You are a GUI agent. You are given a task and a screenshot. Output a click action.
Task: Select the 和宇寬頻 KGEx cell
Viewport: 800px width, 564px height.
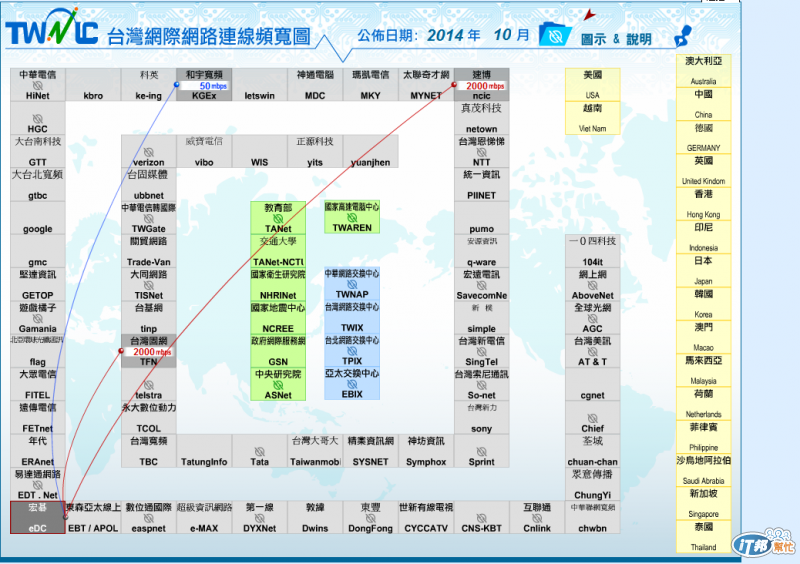(x=204, y=85)
